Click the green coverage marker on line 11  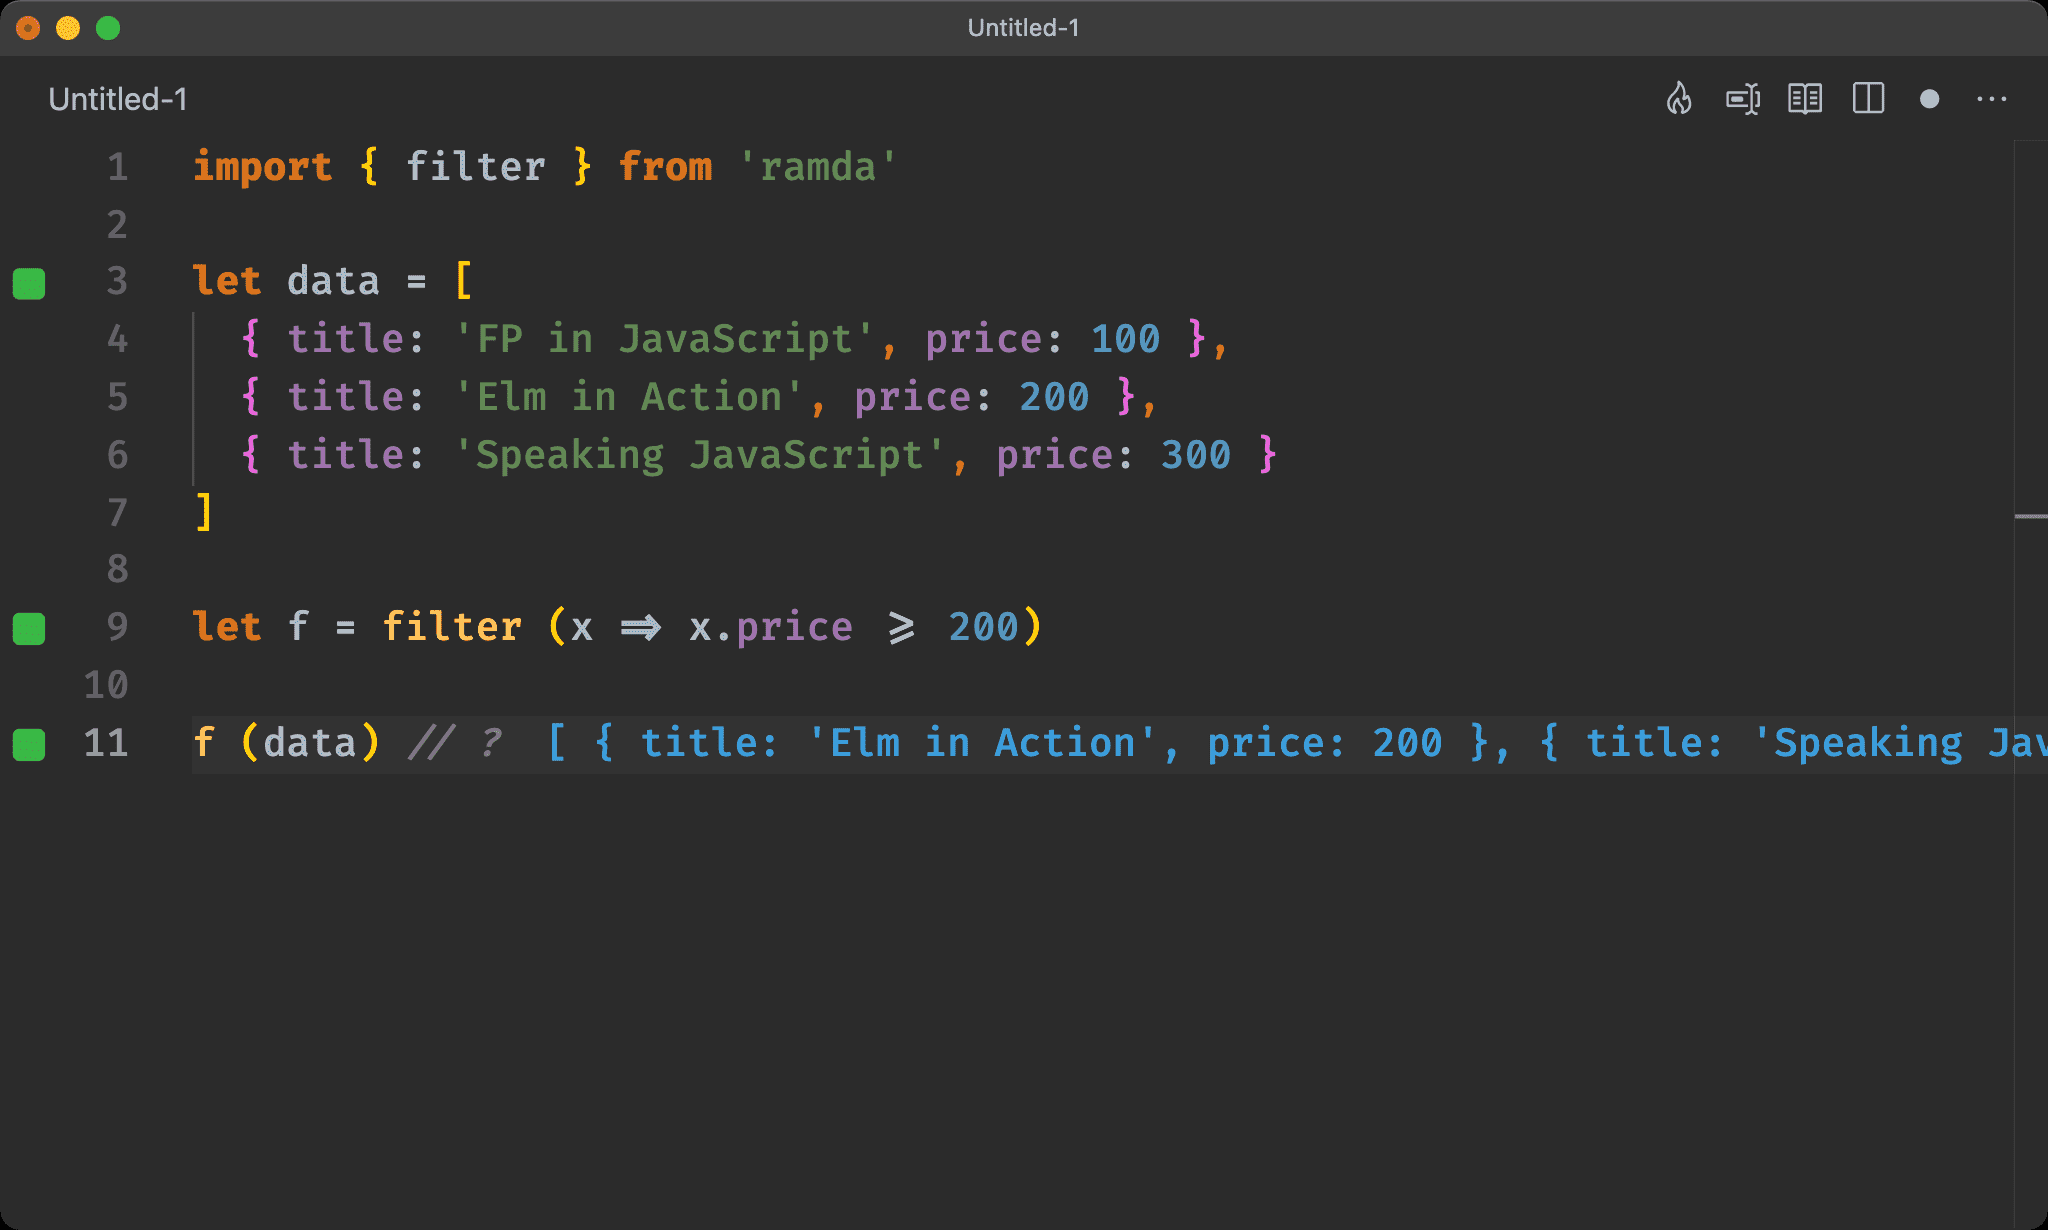point(29,745)
